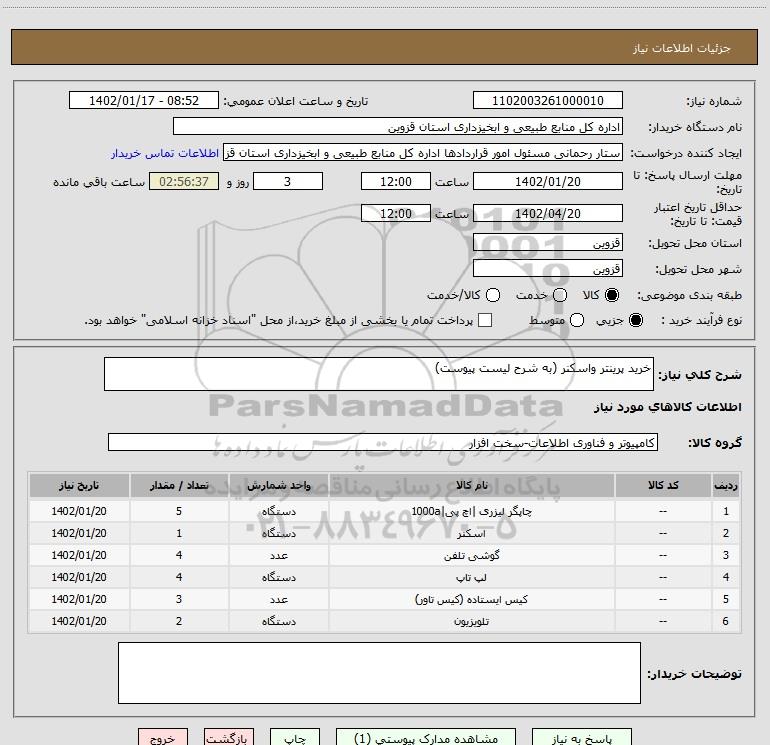Screen dimensions: 770x745
Task: Click the price validity date 1402/04/20 field
Action: click(548, 213)
